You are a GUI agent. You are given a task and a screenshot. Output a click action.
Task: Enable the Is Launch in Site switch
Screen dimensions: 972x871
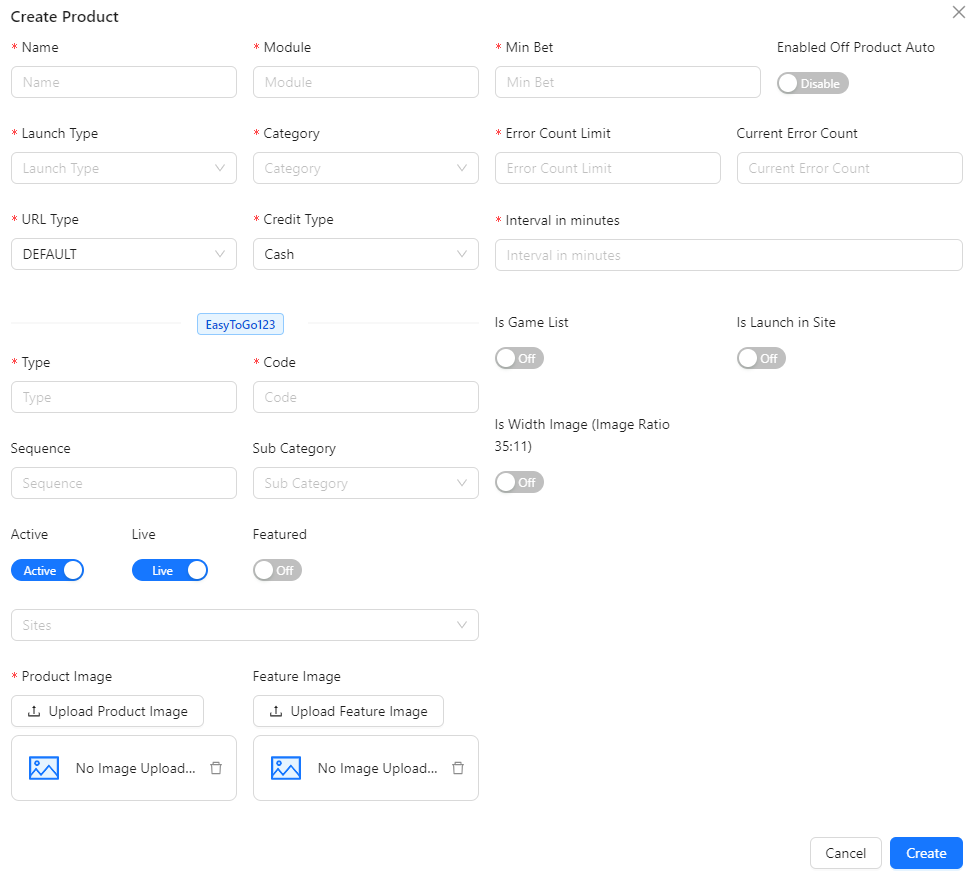761,358
